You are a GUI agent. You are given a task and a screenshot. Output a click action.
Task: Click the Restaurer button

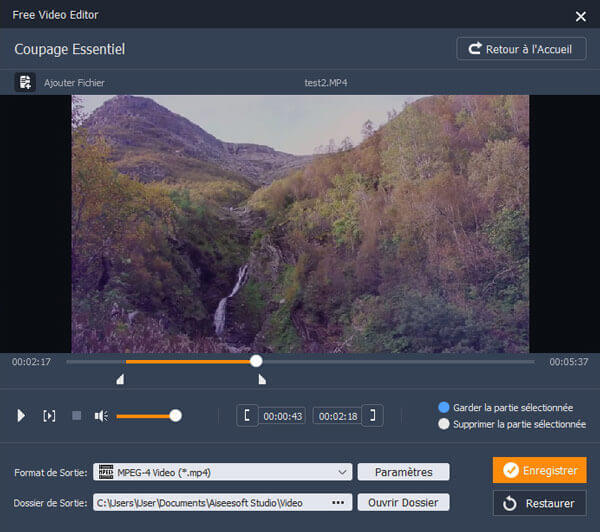pyautogui.click(x=539, y=503)
